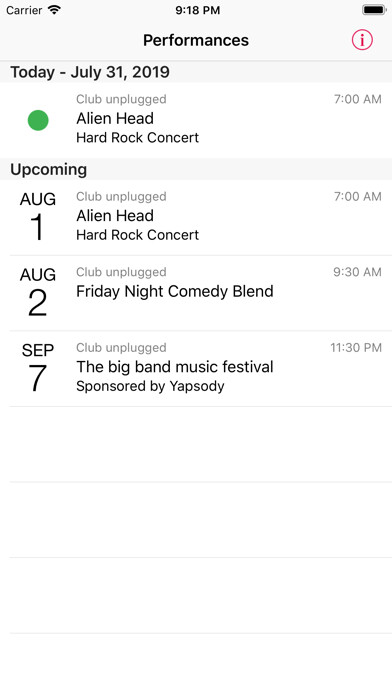Tap Sponsored by Yapsody subtitle
The width and height of the screenshot is (392, 696).
(x=150, y=386)
